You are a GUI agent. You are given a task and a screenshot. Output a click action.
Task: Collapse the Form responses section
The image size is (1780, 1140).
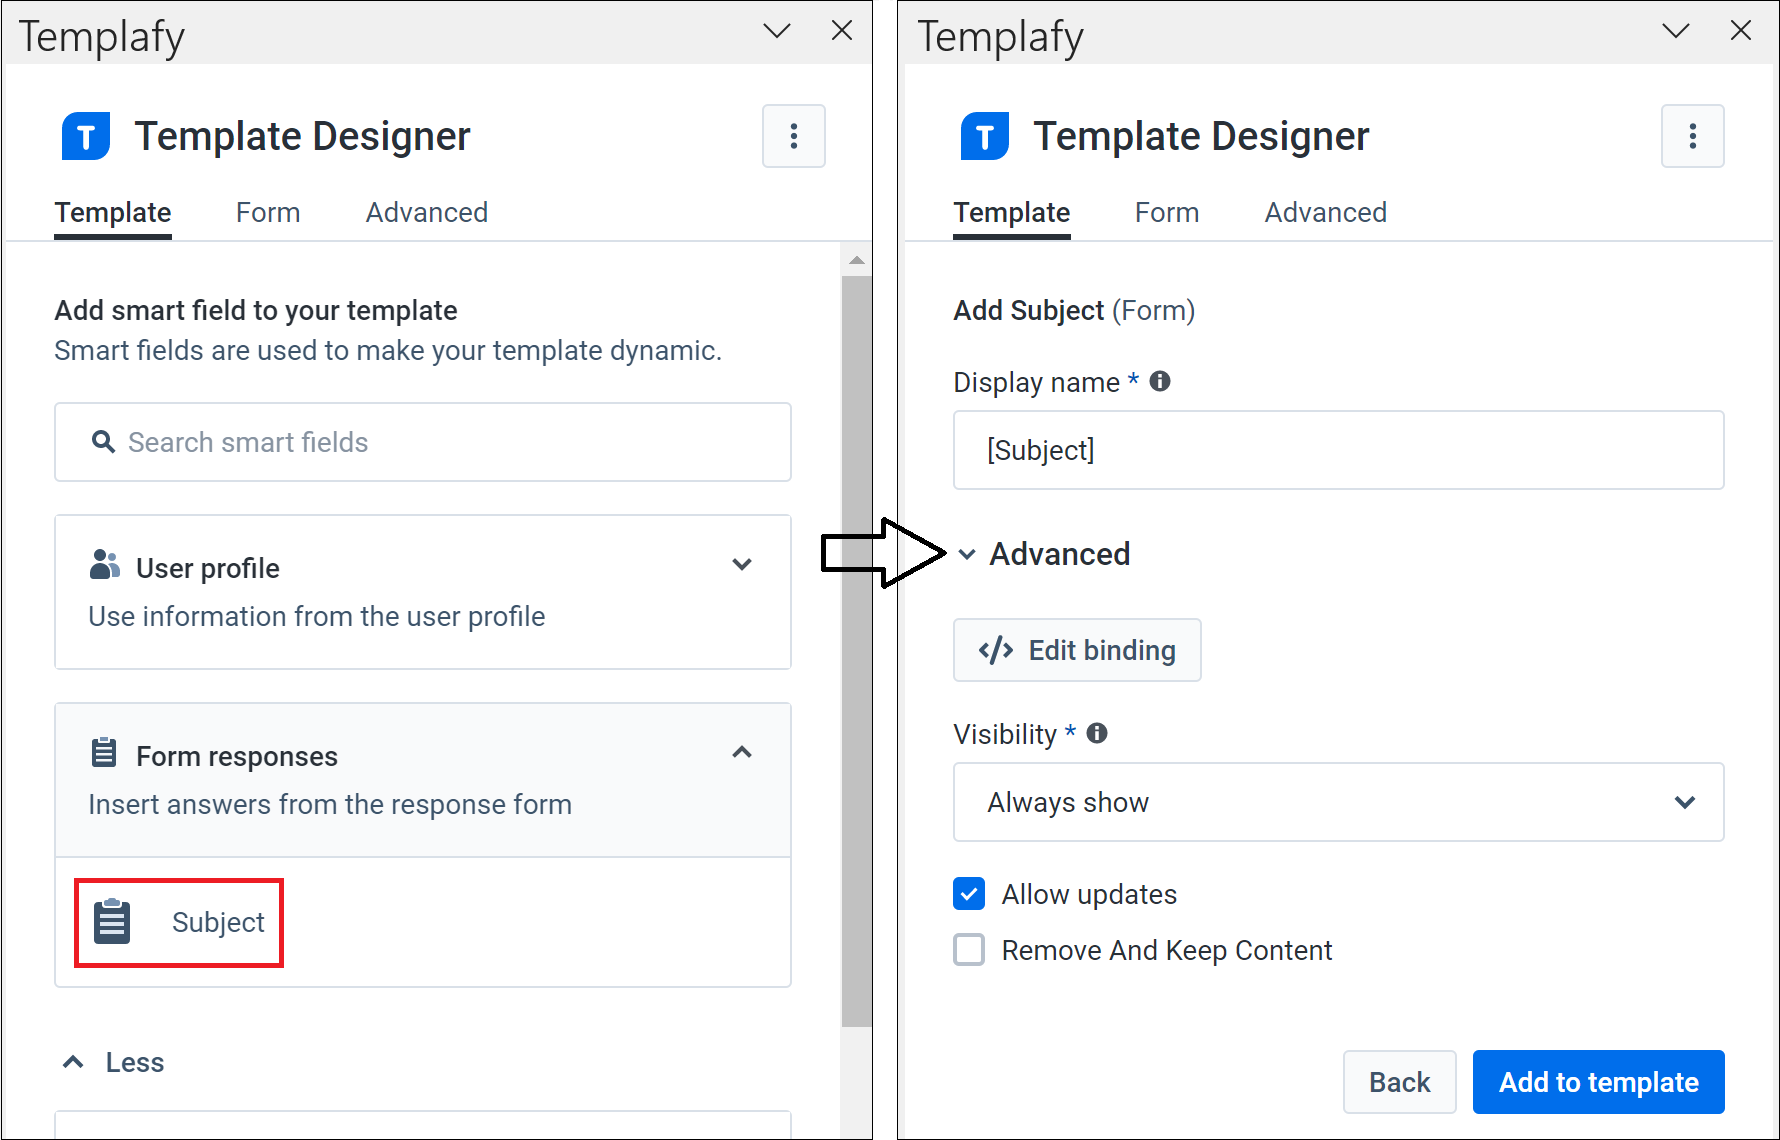click(x=742, y=752)
